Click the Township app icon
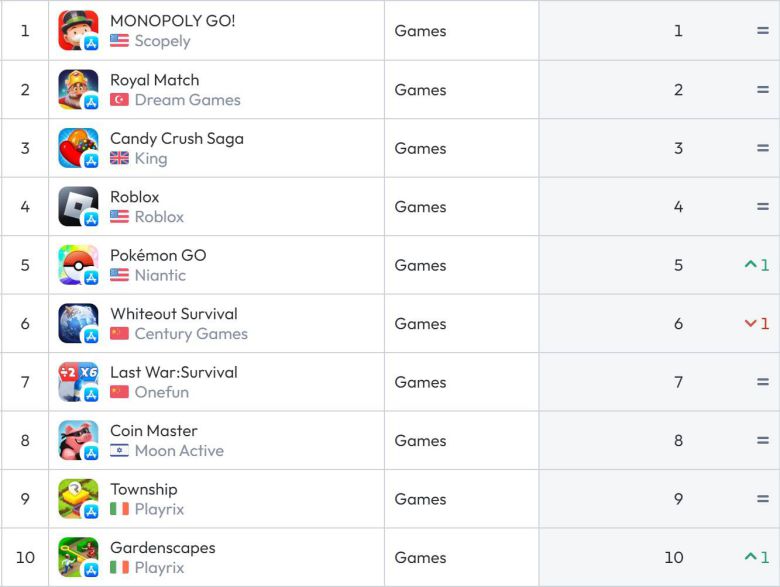This screenshot has width=780, height=587. pos(78,498)
